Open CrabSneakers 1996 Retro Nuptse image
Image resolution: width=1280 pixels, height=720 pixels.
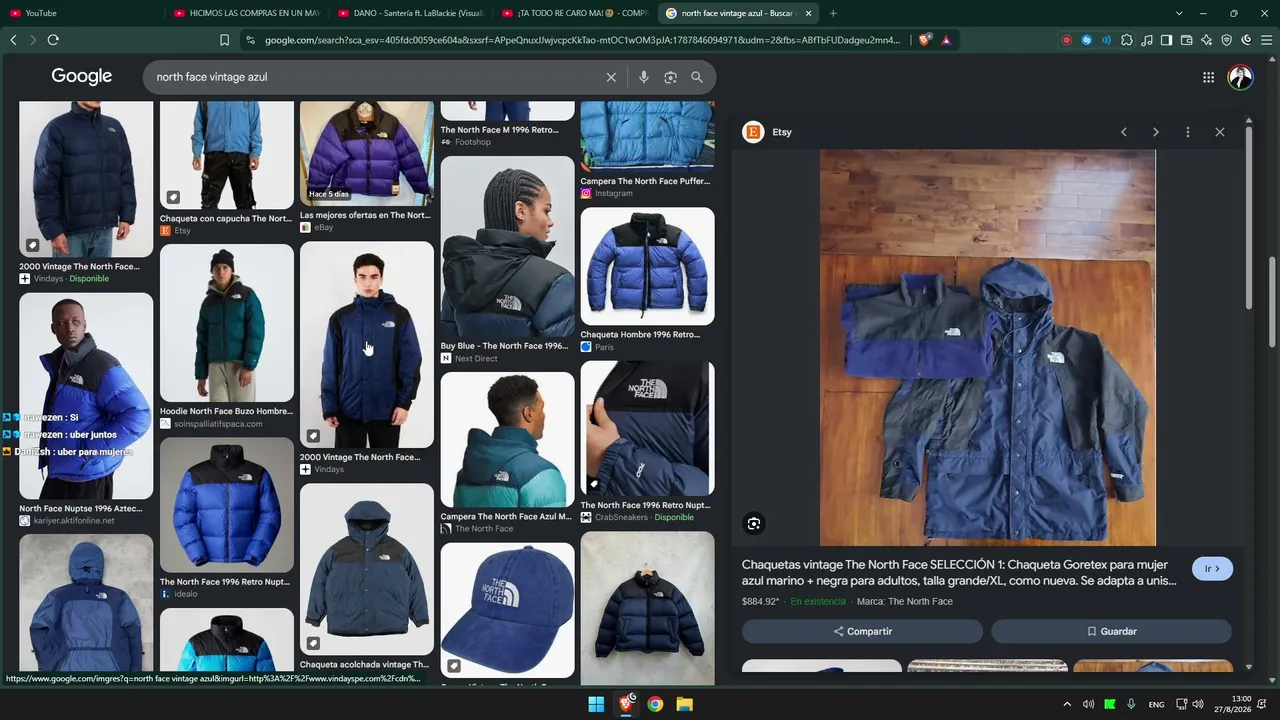pos(647,428)
